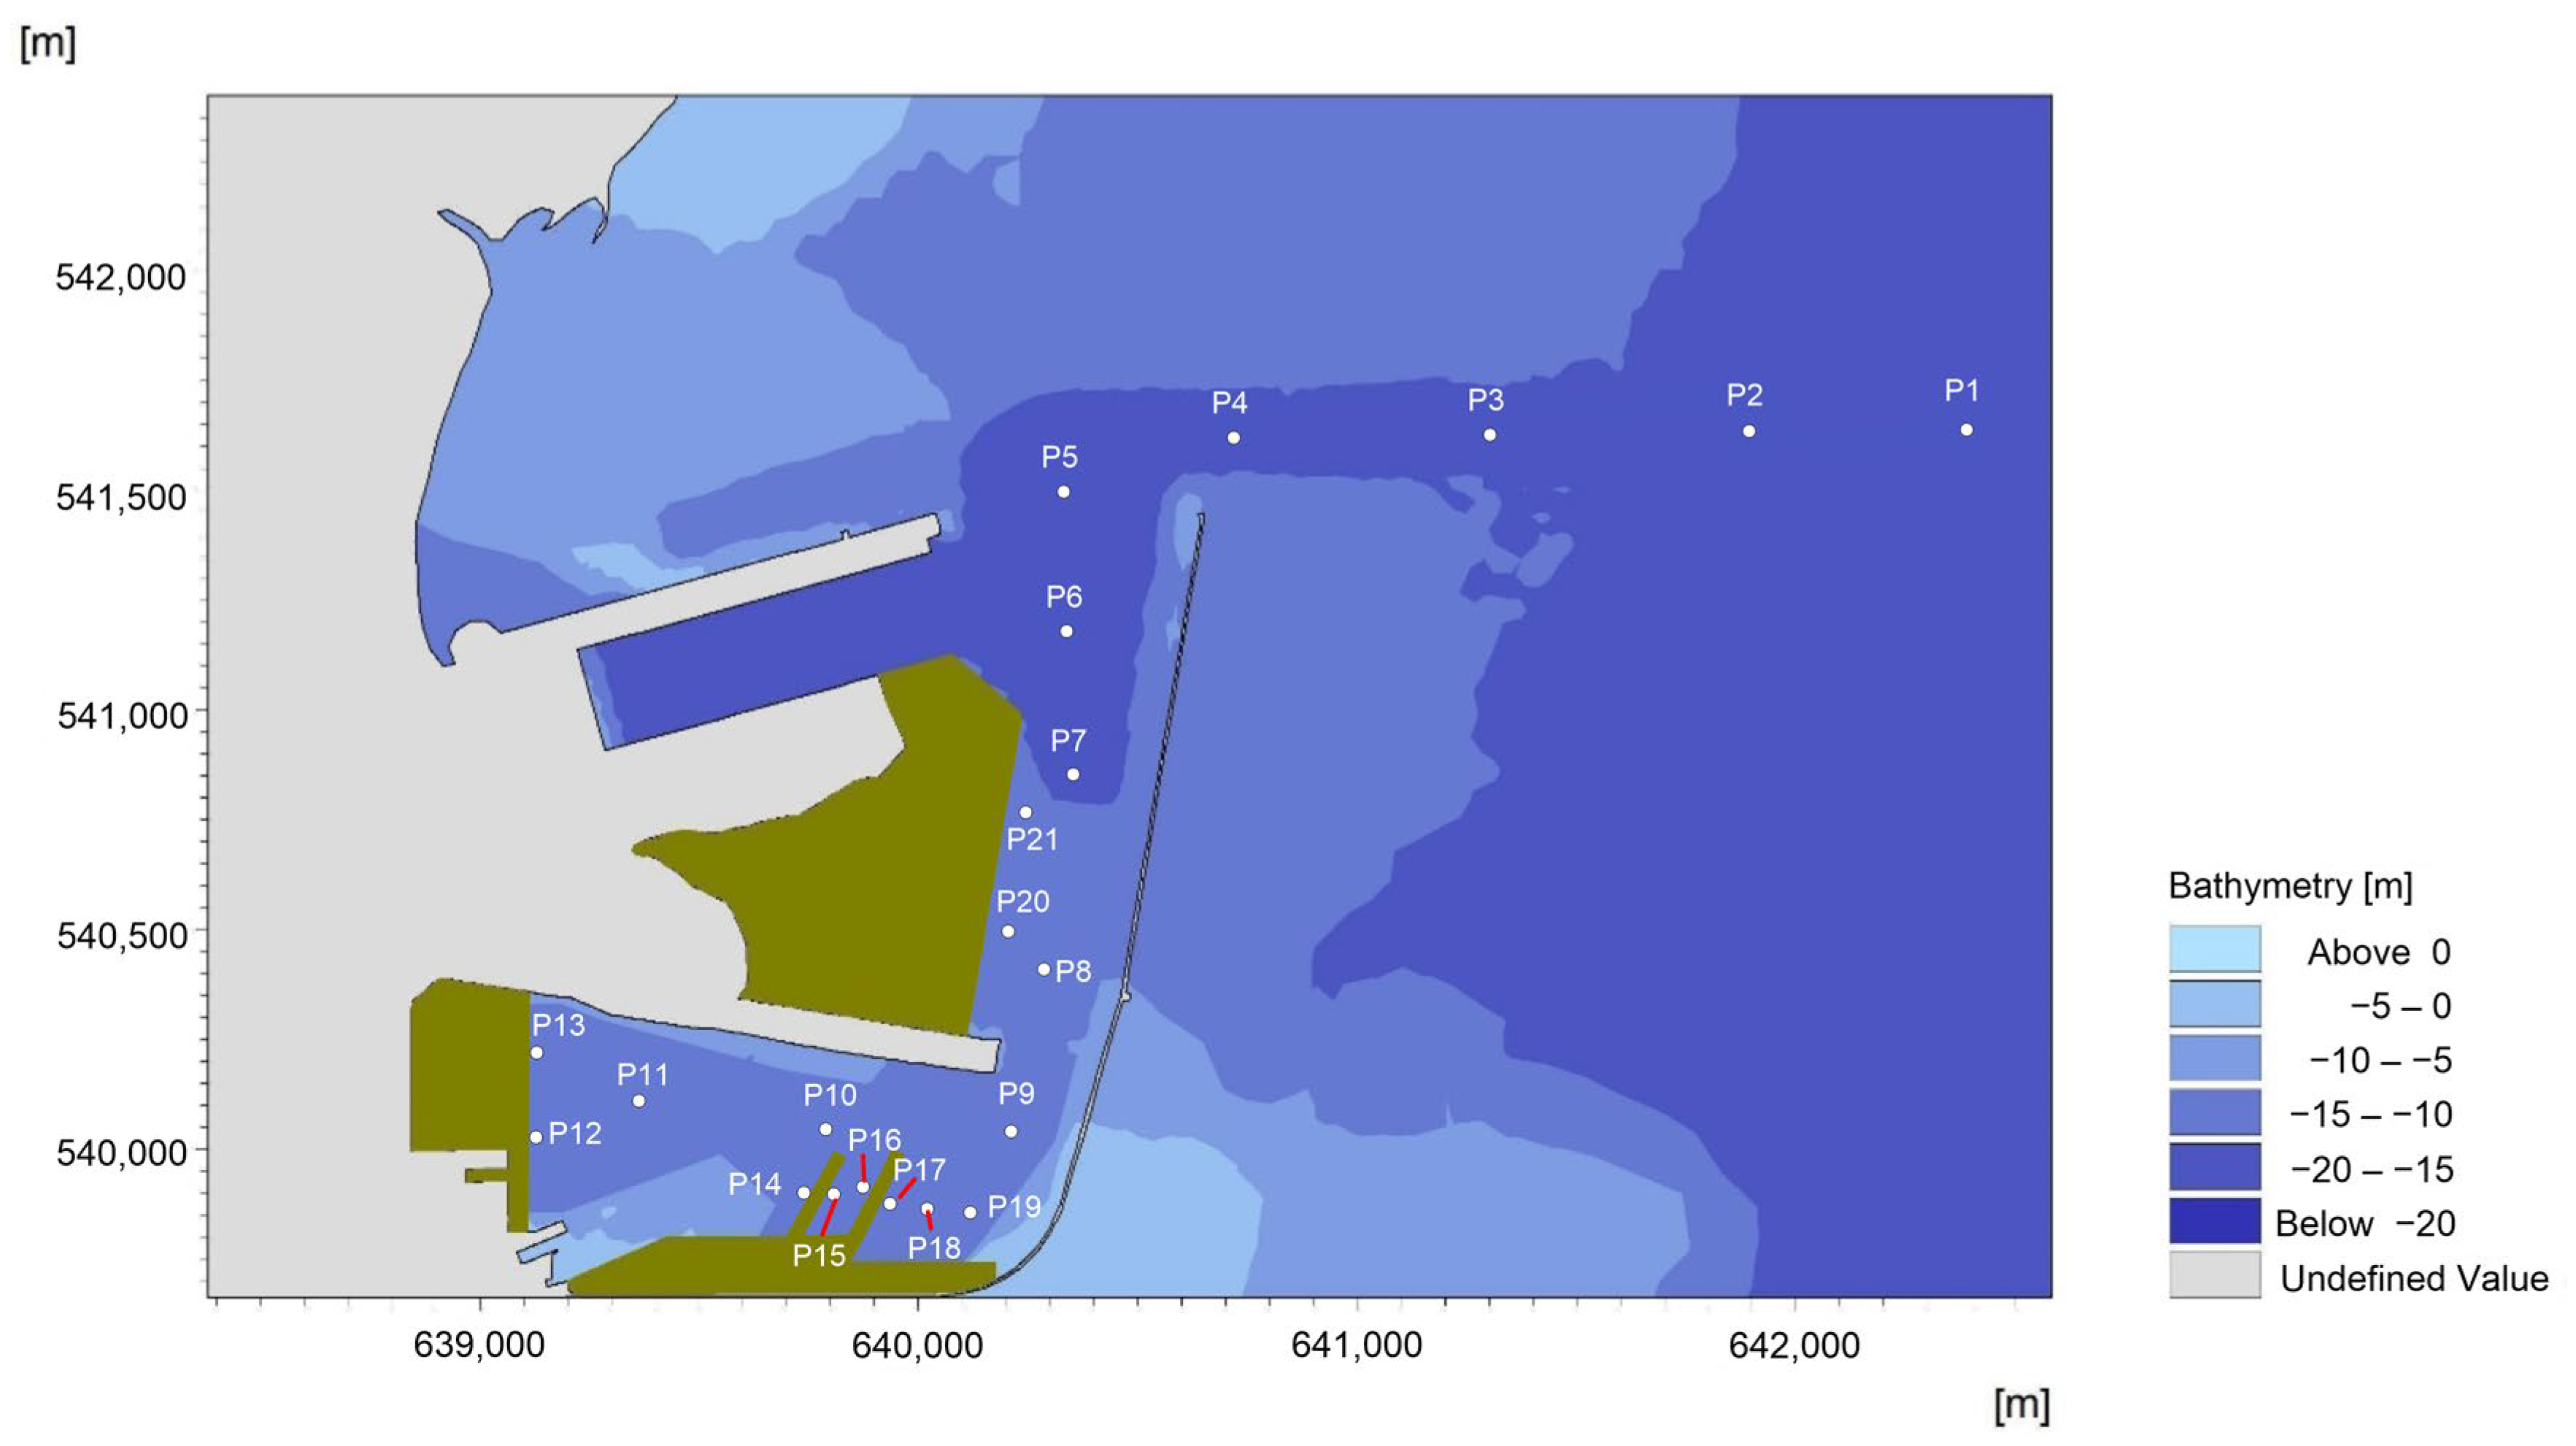Select the P14 point marker

(804, 1193)
